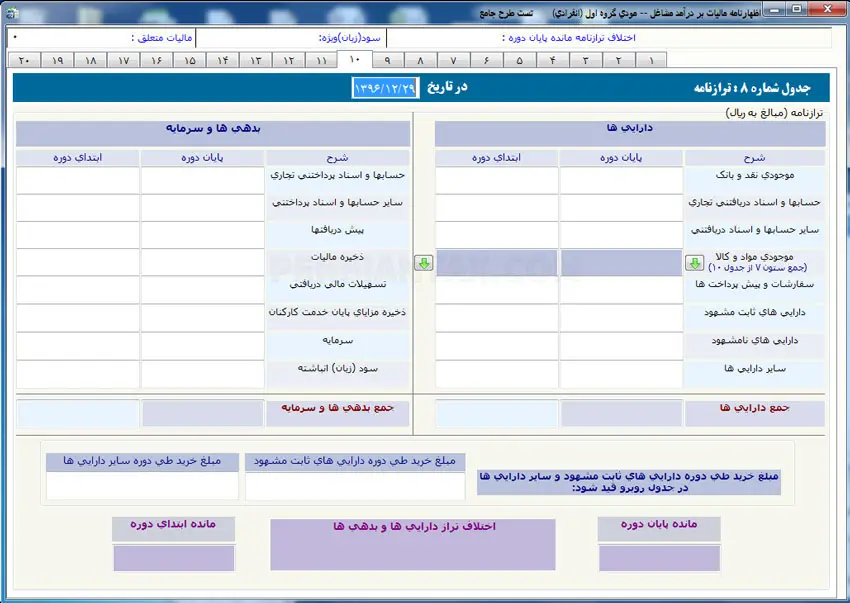The image size is (850, 603).
Task: Click ابتداي دوره field for دارايي هاي ثابت مشهود
Action: [496, 318]
